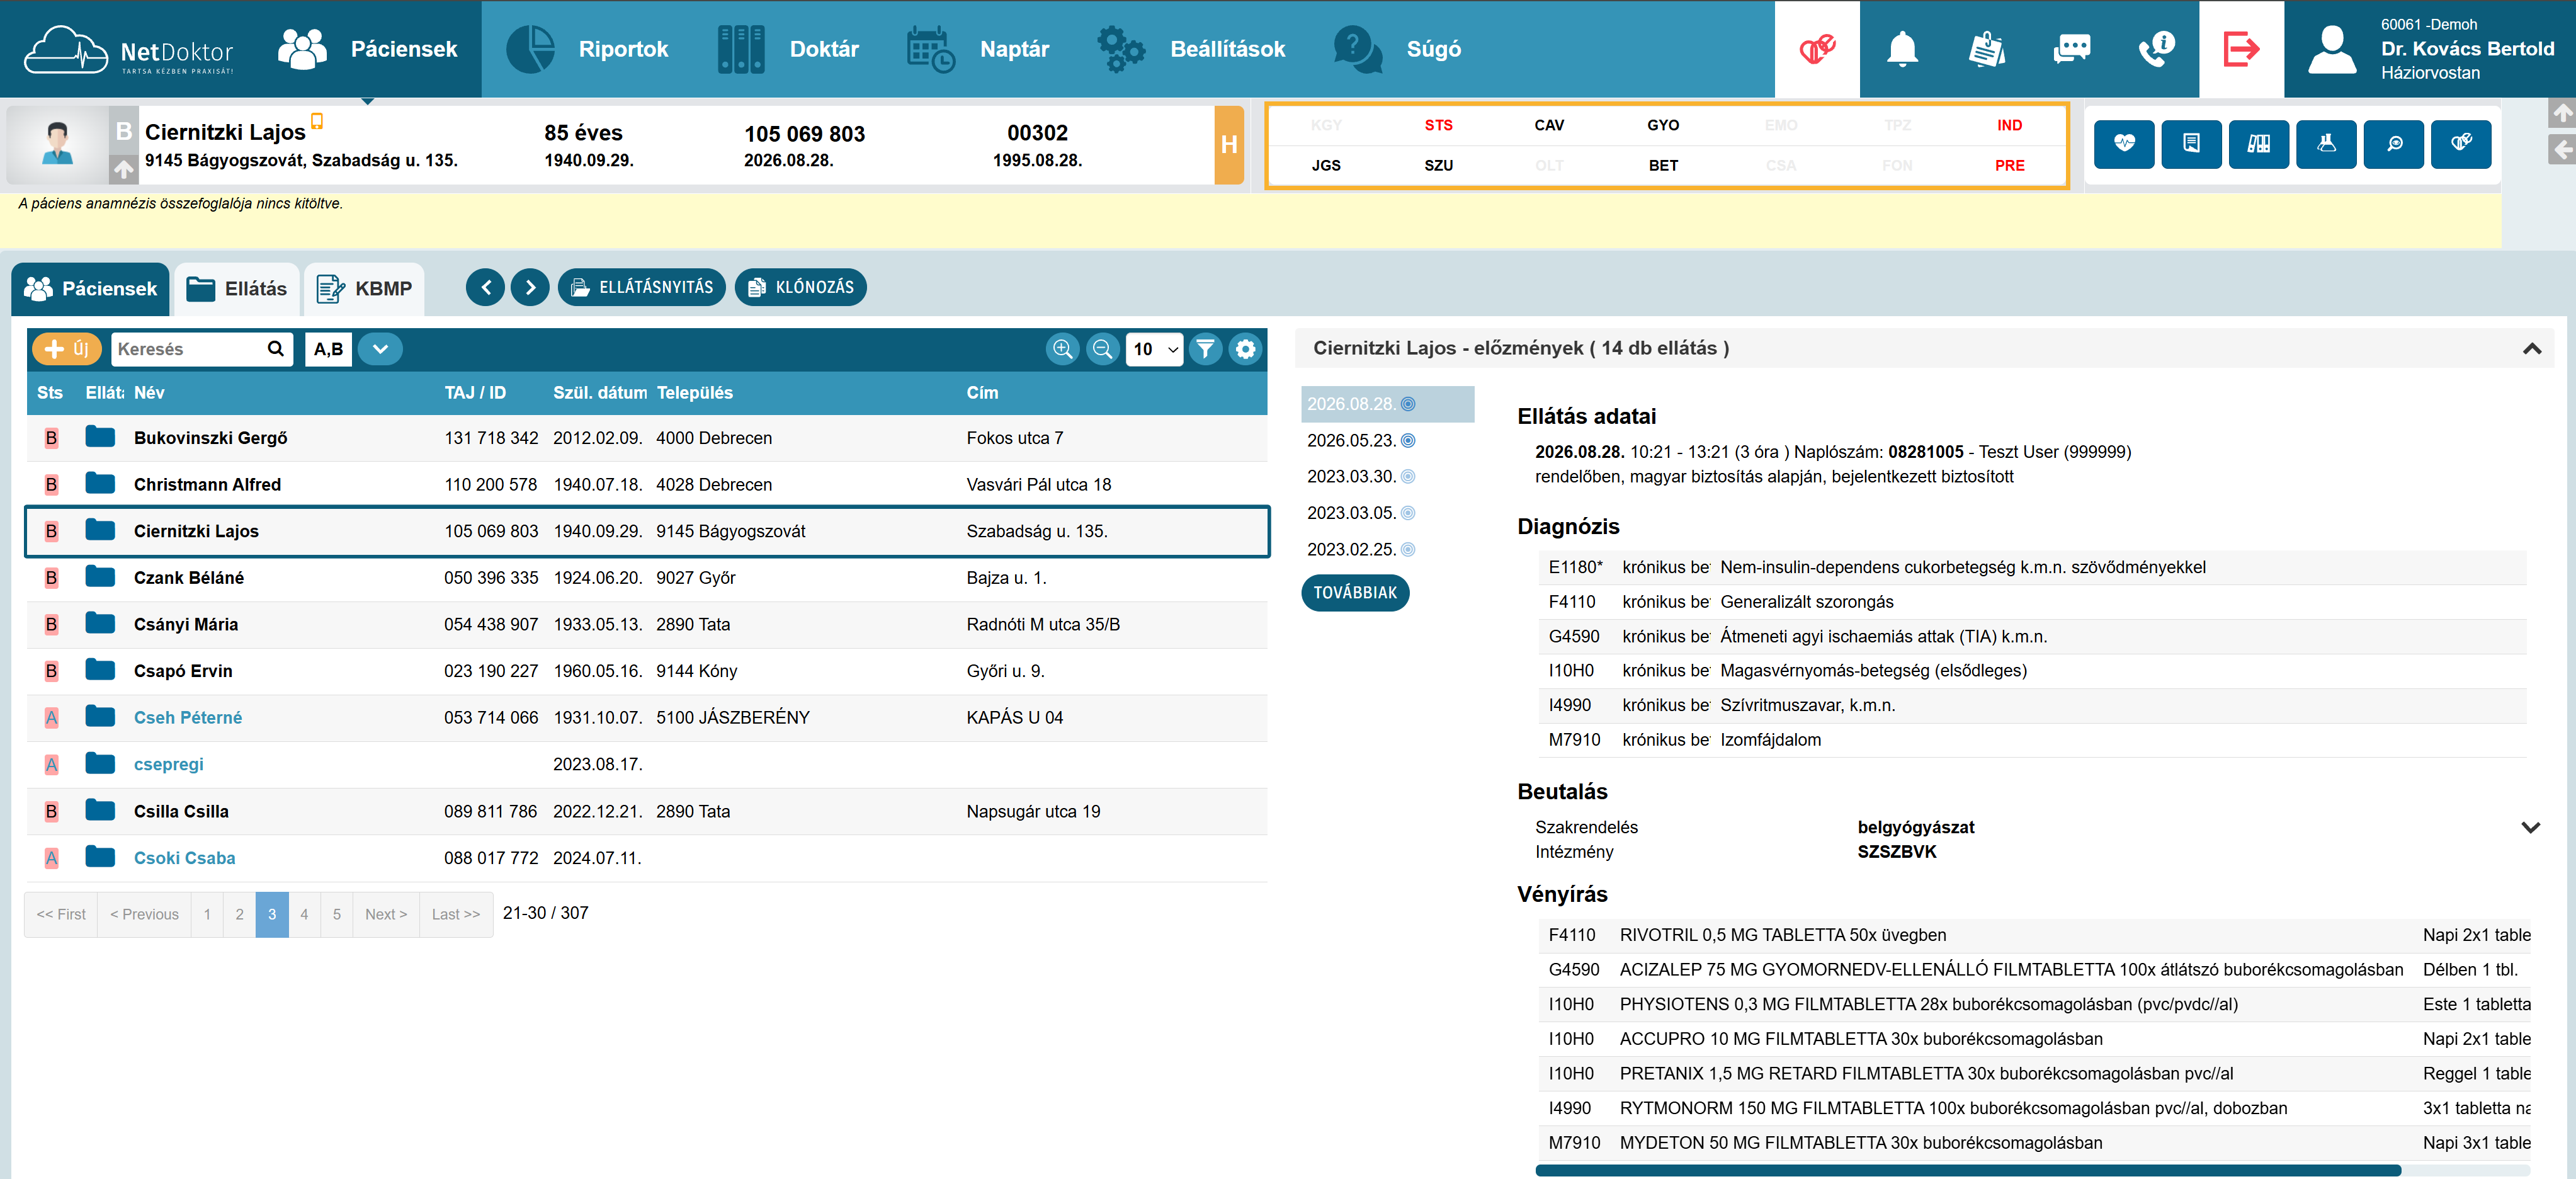The width and height of the screenshot is (2576, 1179).
Task: Open the chat messages icon
Action: pyautogui.click(x=2071, y=49)
